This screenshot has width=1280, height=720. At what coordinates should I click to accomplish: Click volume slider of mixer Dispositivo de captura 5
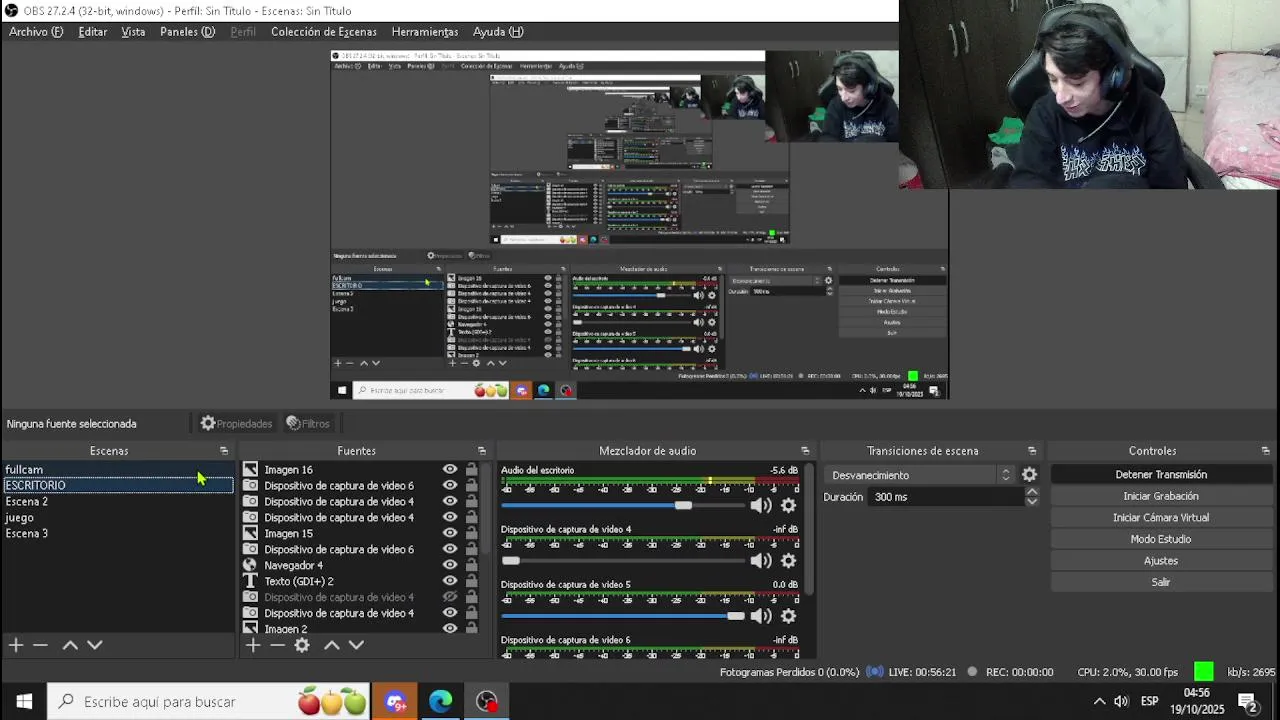622,616
